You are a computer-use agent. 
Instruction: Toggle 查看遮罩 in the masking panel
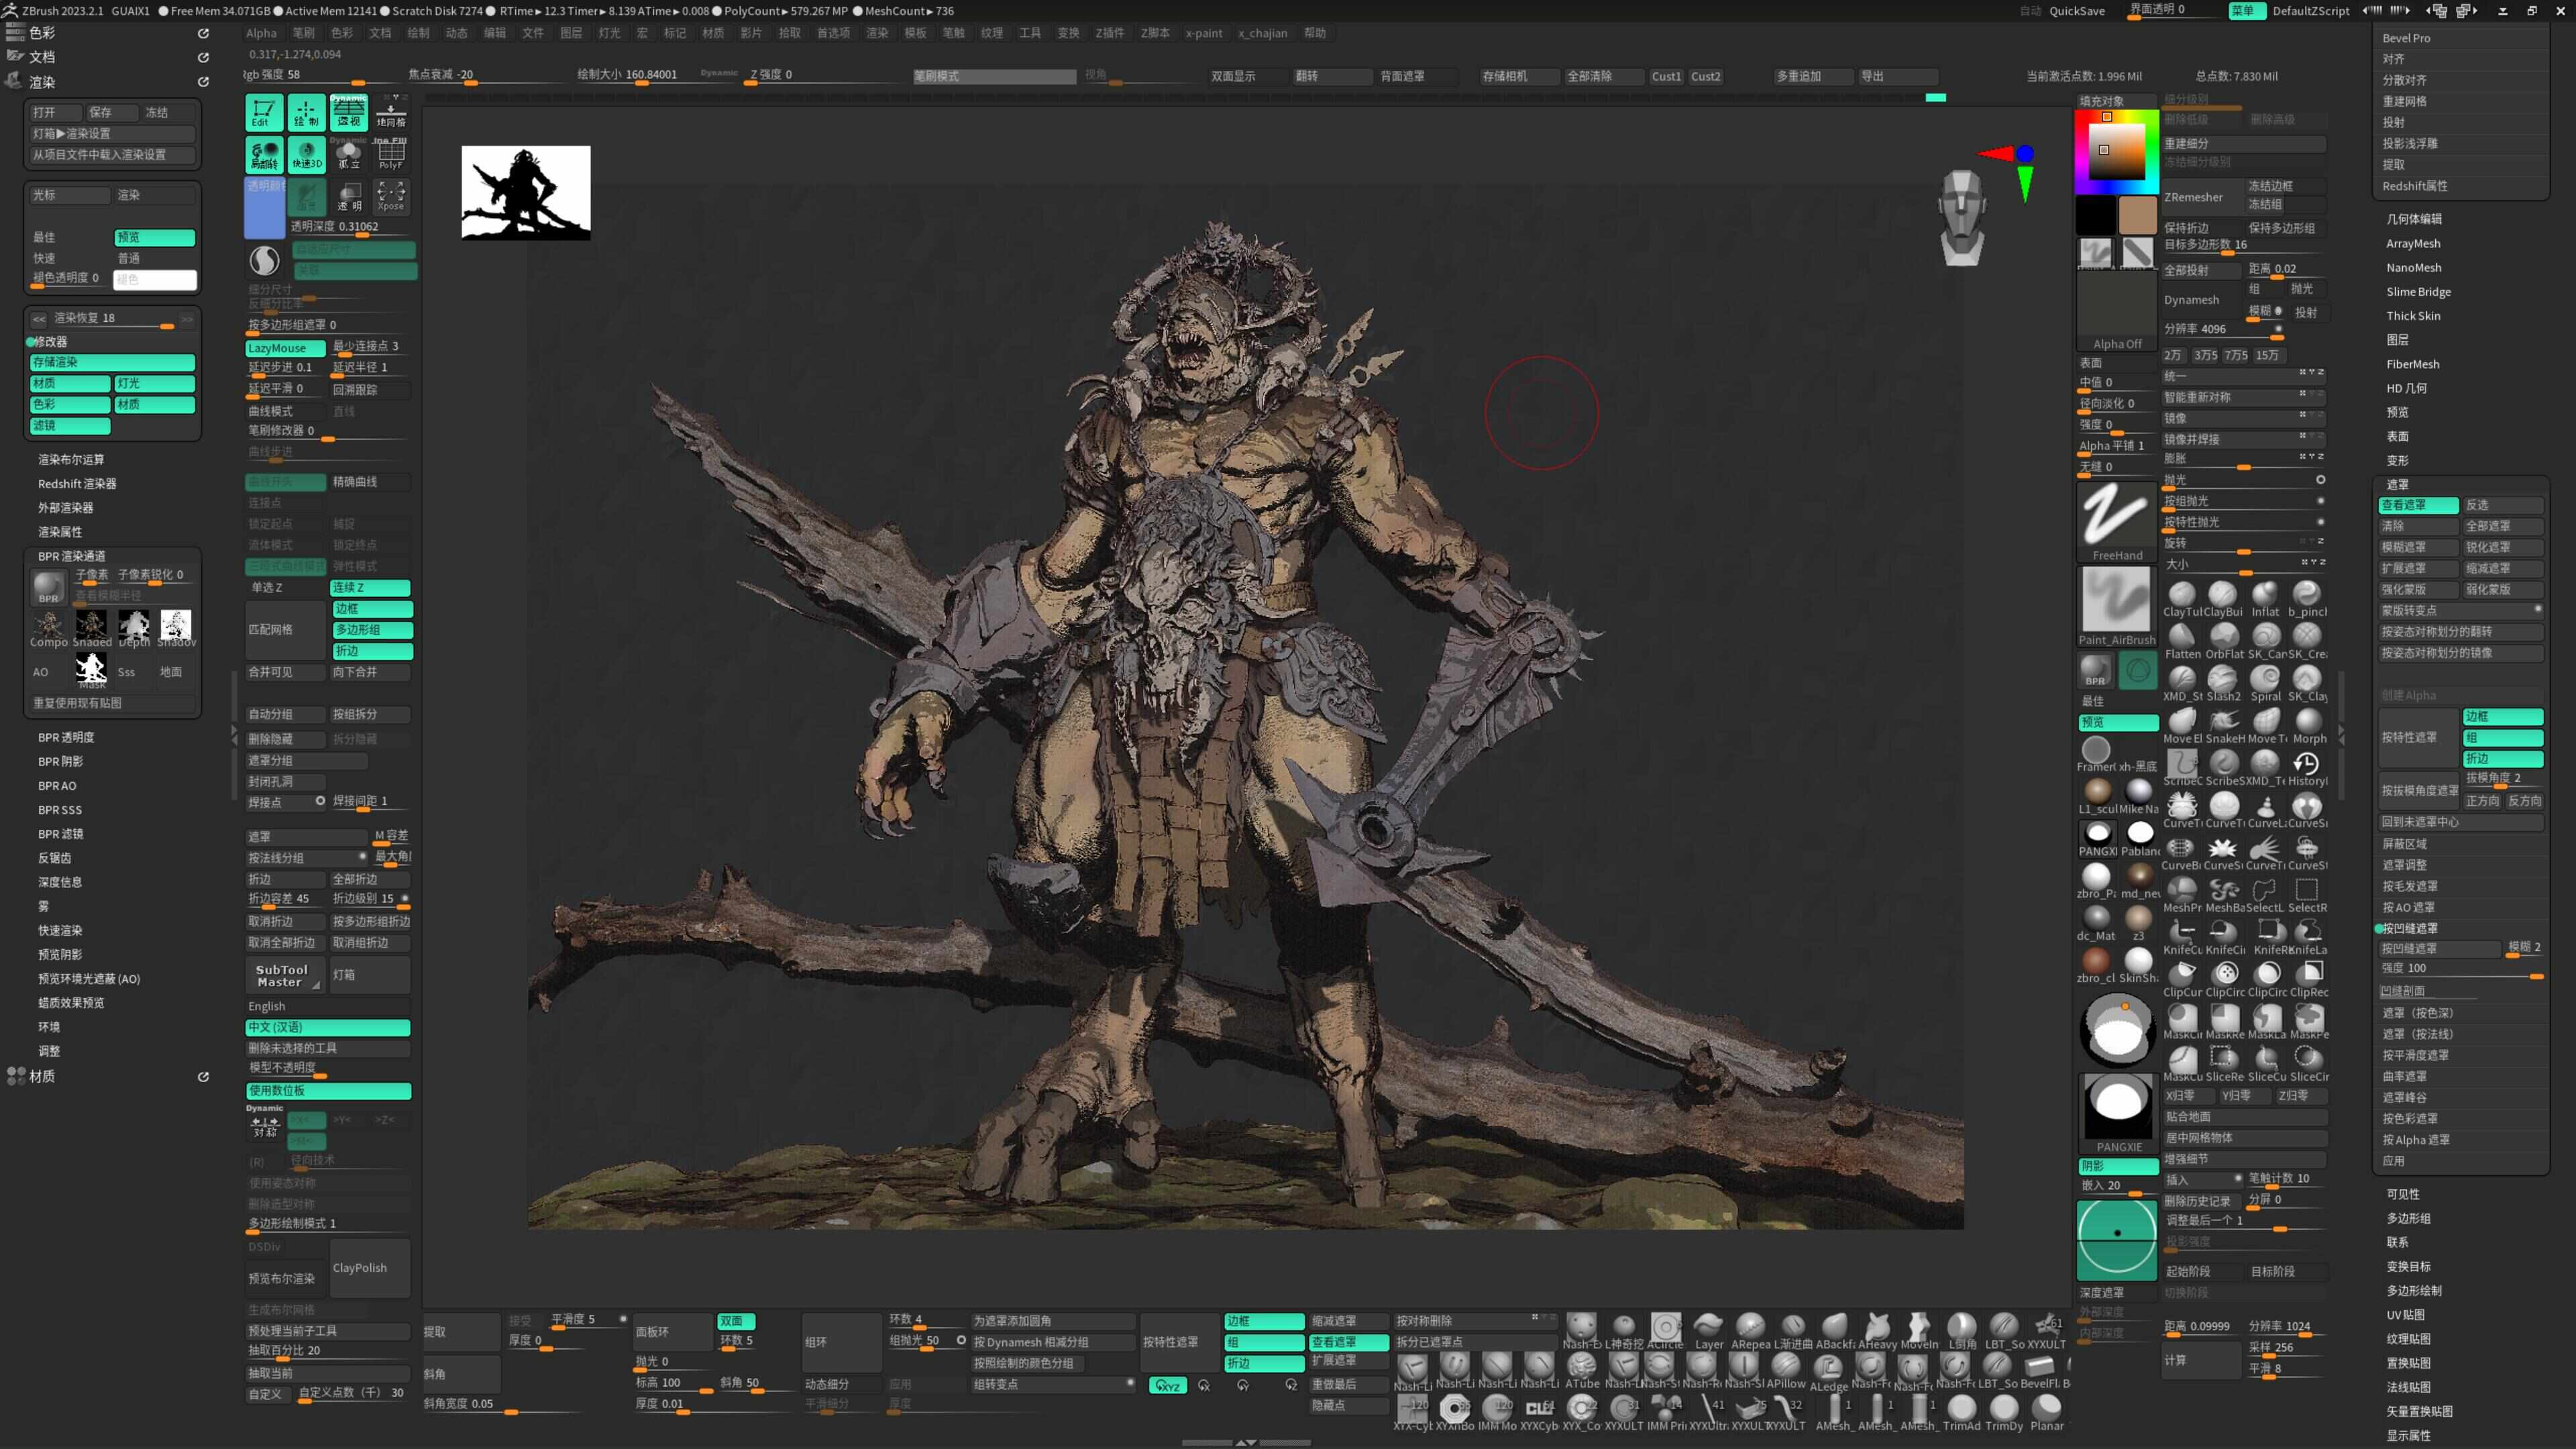pyautogui.click(x=2418, y=505)
